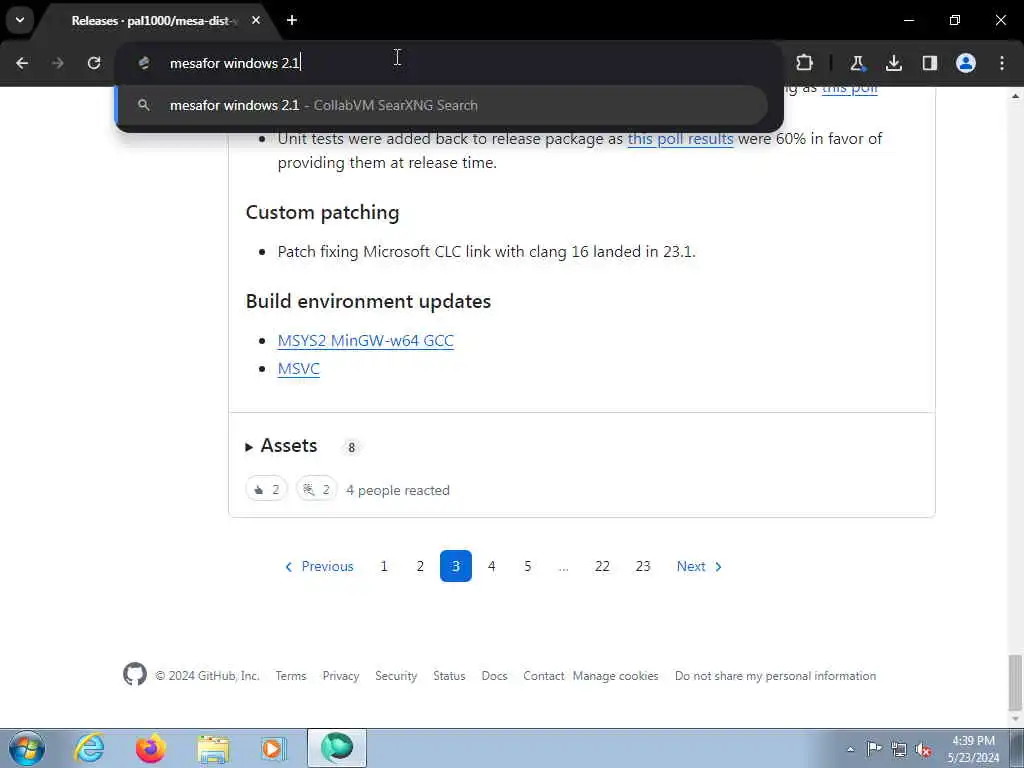Click the 'Custom patching' heading
Screen dimensions: 1024x768
[x=323, y=212]
